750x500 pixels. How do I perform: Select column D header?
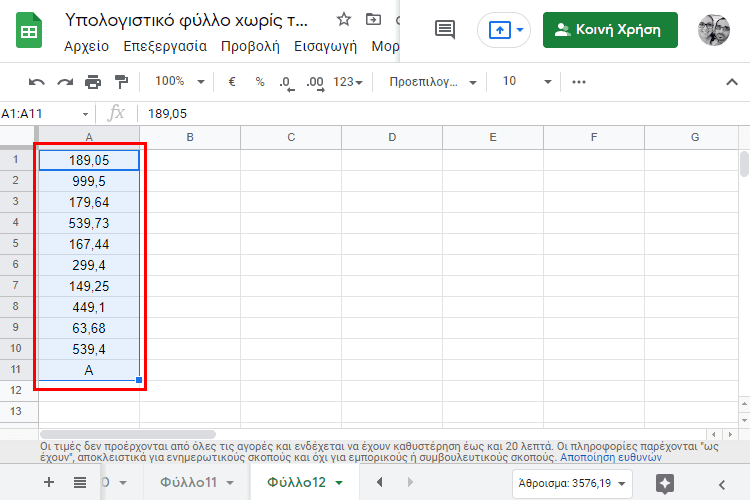pos(392,138)
